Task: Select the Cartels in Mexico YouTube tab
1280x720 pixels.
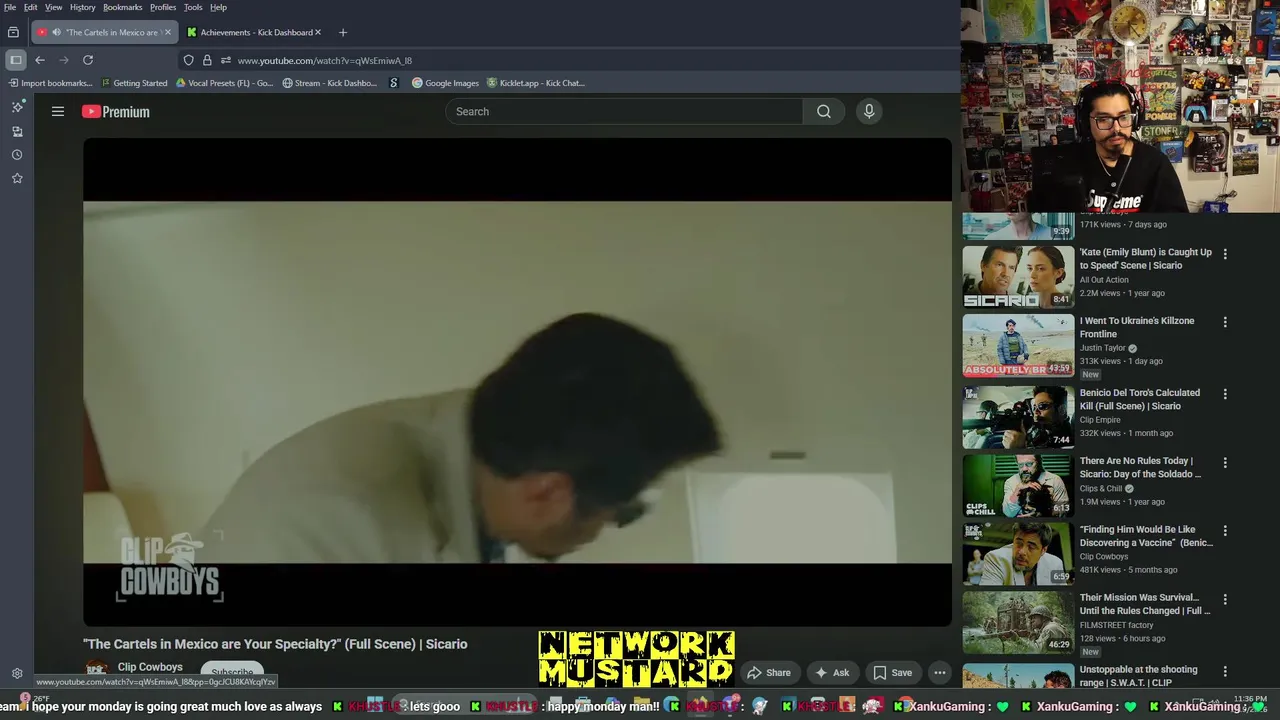Action: coord(105,32)
